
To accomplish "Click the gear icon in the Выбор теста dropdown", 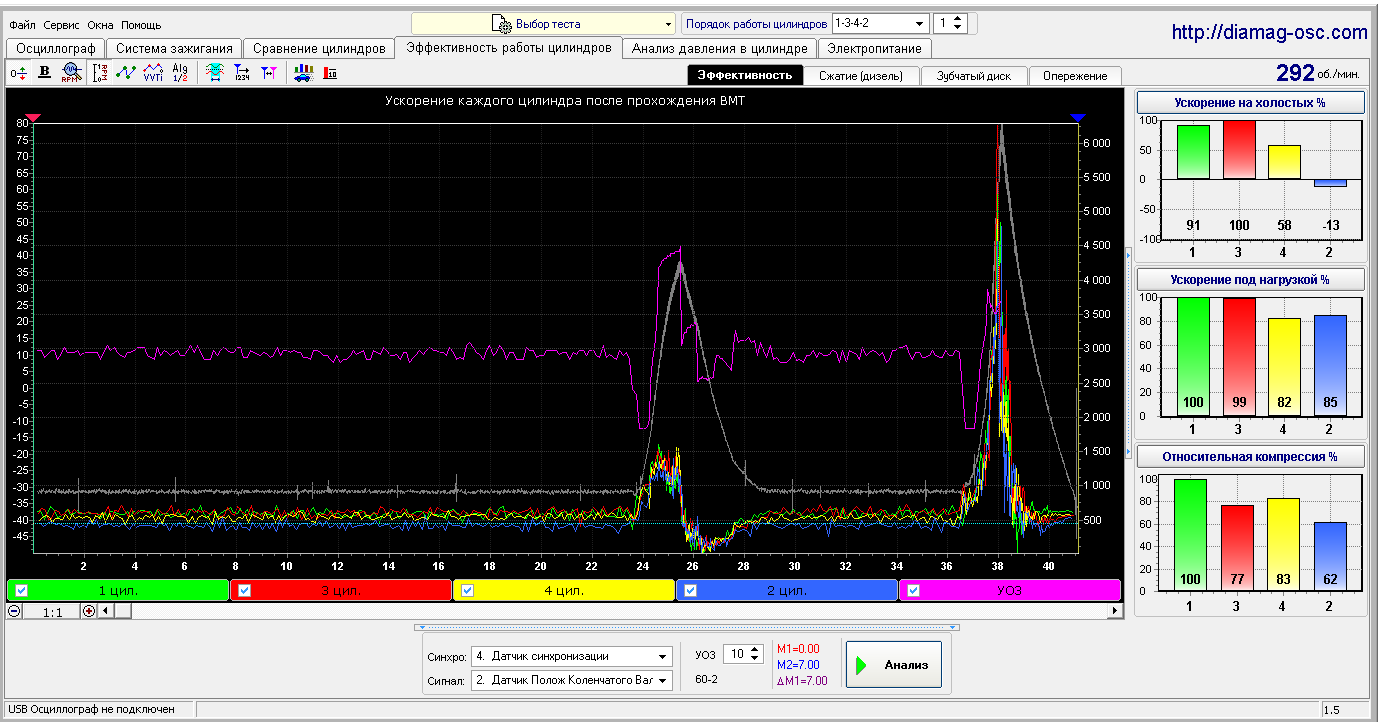I will pos(501,23).
